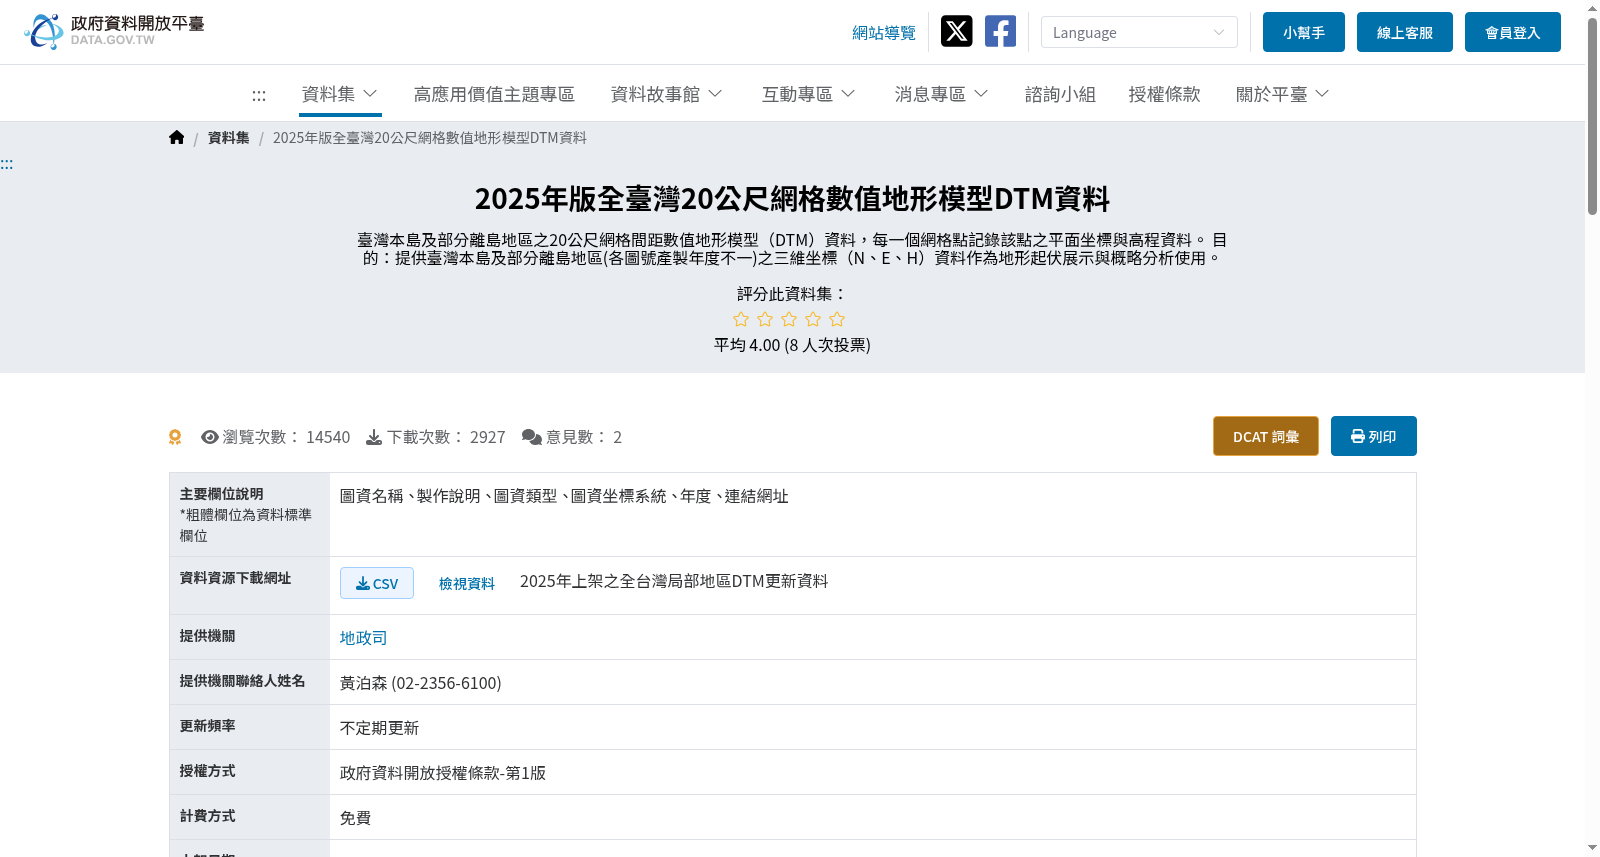Expand the 消息專區 menu

click(941, 94)
